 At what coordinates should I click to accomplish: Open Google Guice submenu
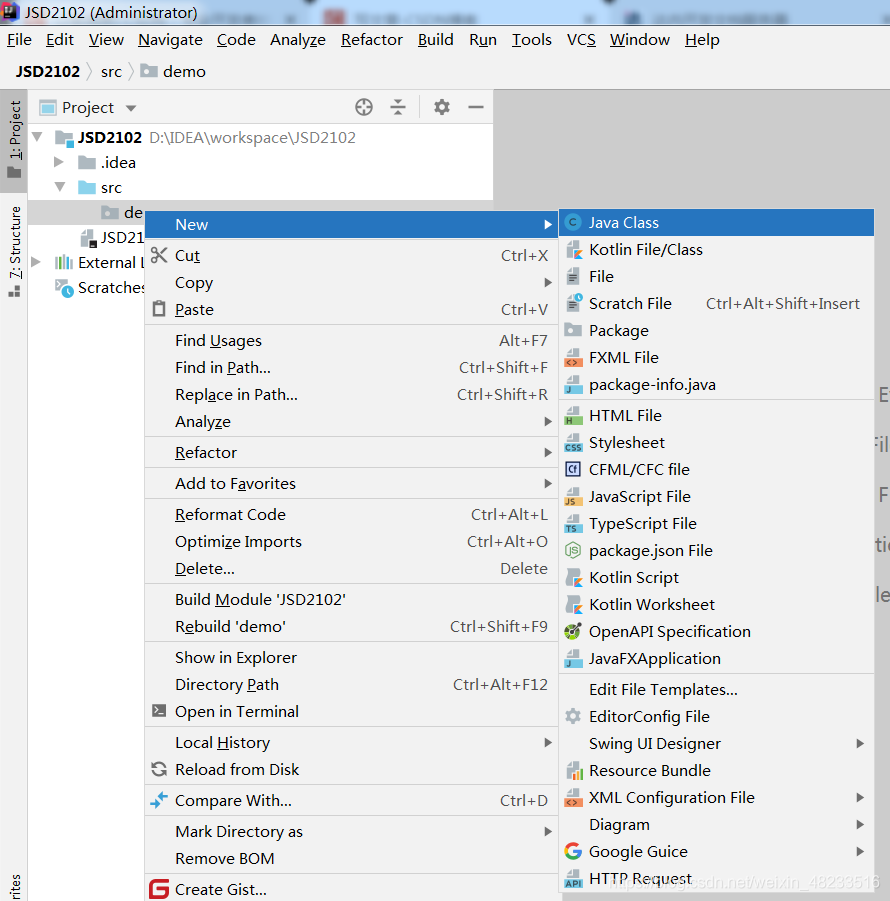click(x=716, y=852)
